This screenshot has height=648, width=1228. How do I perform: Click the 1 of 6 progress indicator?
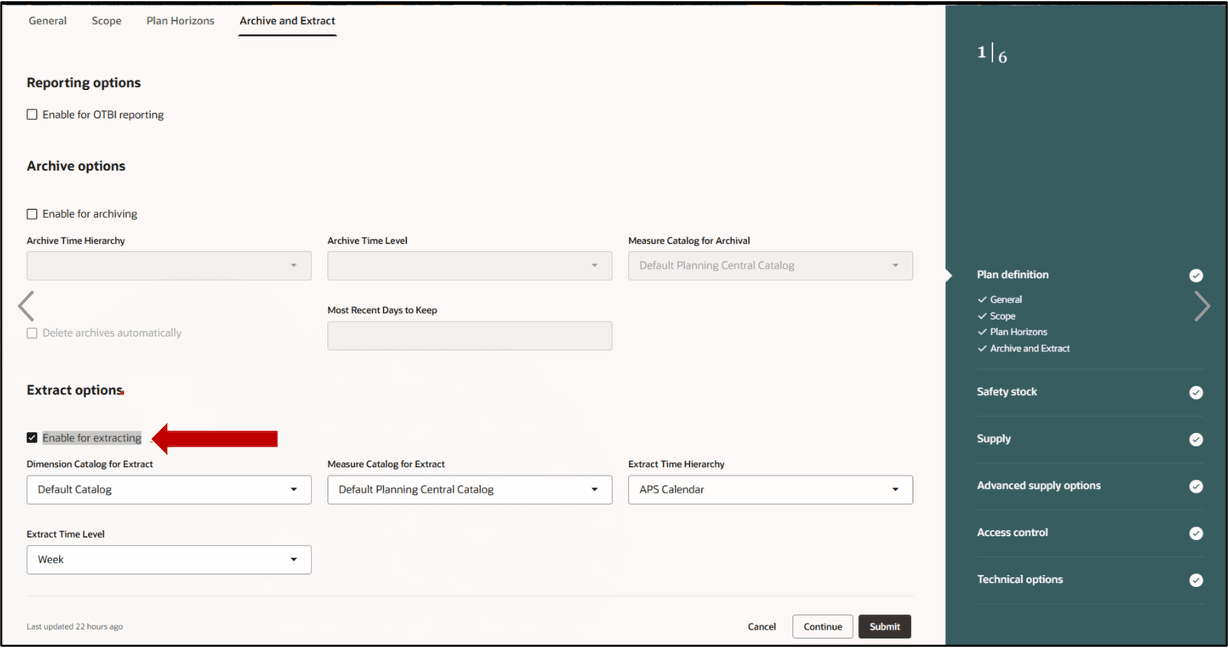(991, 52)
